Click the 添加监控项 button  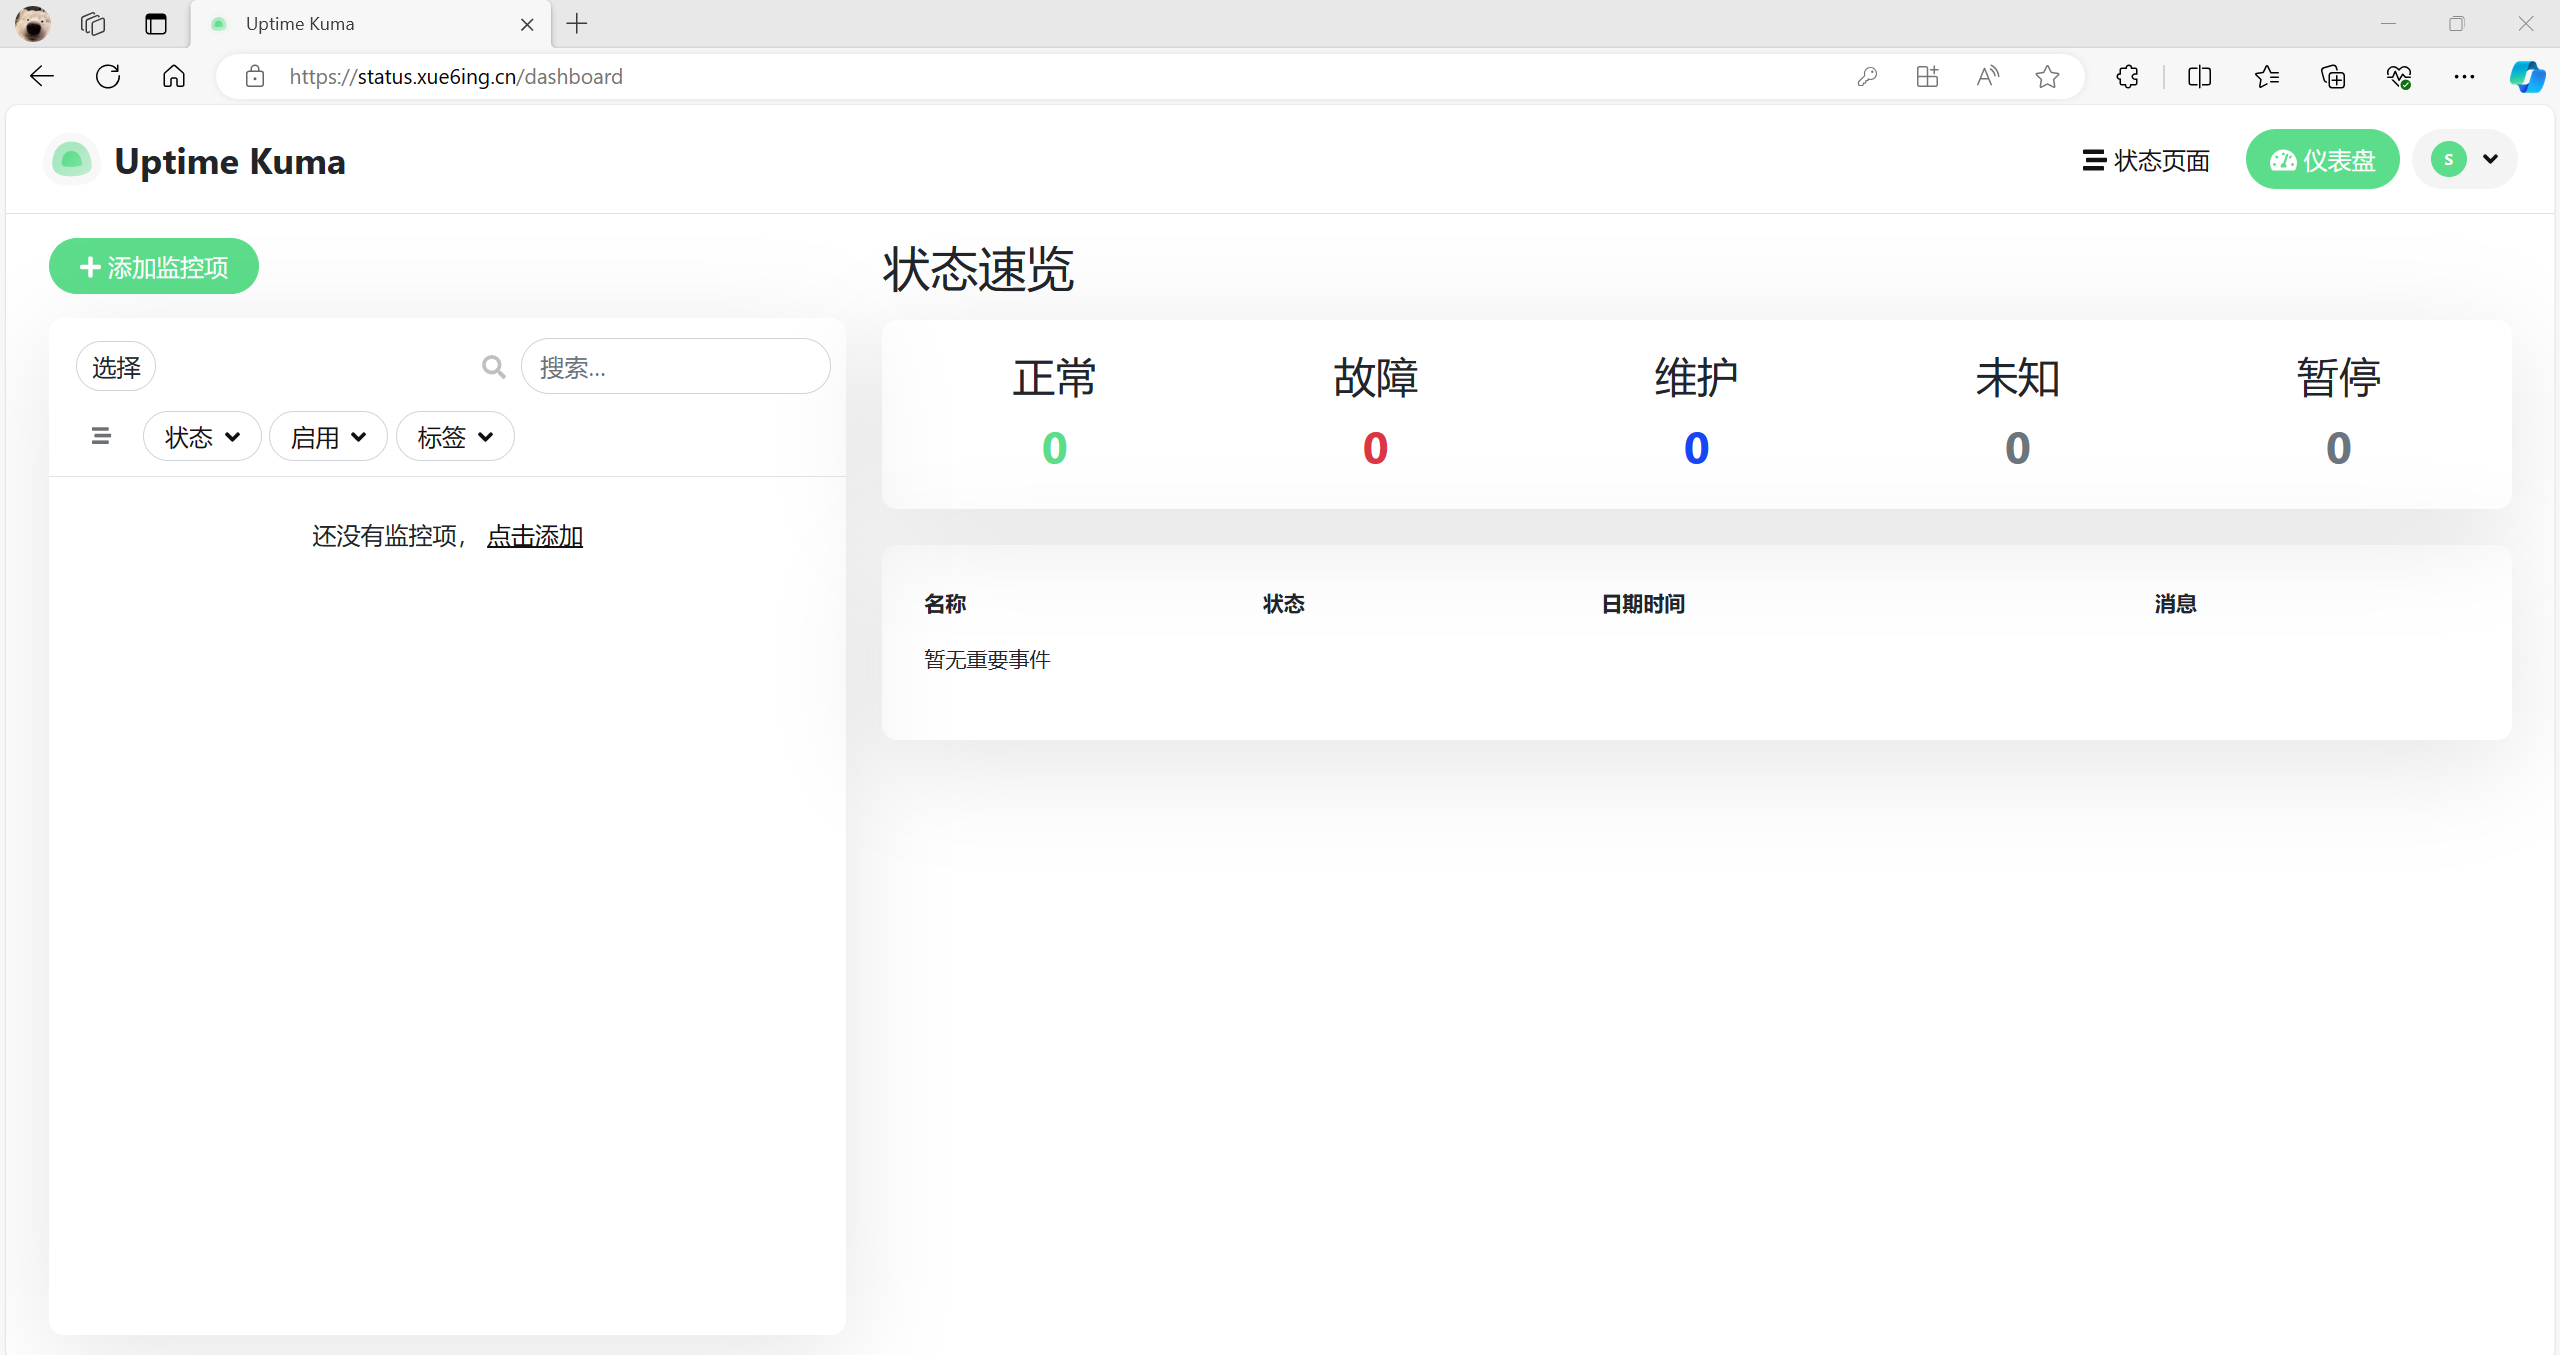(154, 267)
